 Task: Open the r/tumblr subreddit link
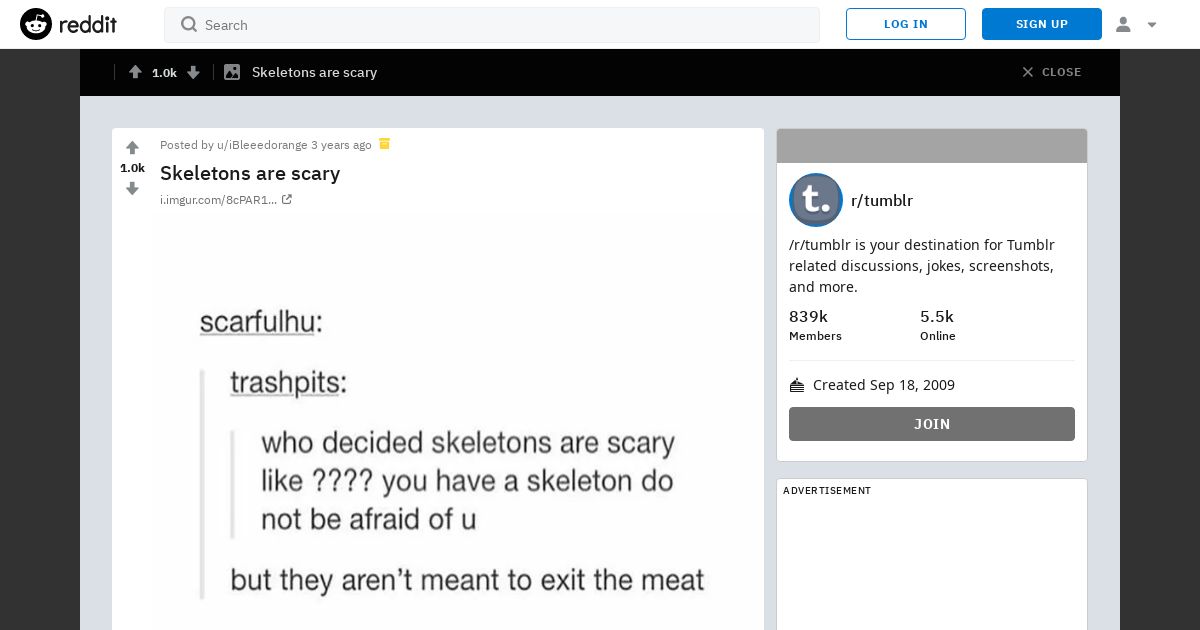click(x=882, y=200)
